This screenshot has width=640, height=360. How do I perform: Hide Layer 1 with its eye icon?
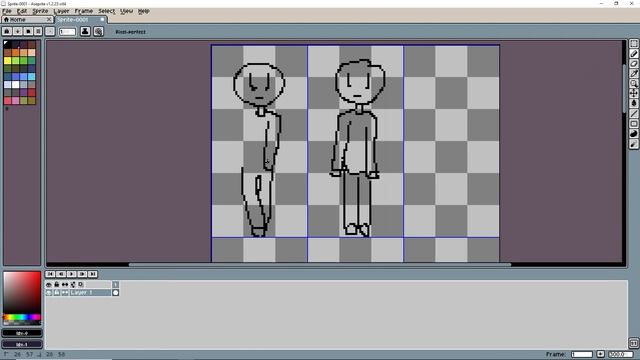49,293
